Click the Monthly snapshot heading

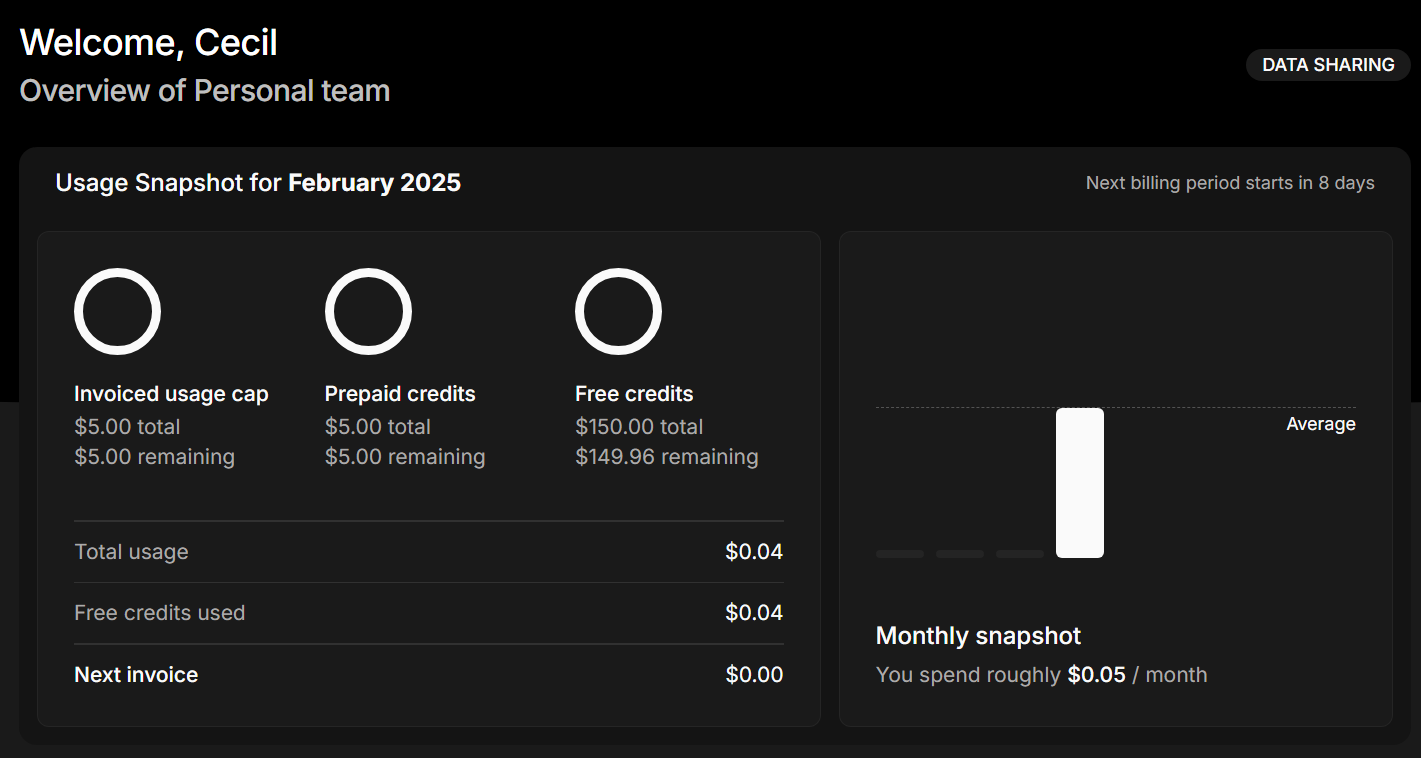(x=978, y=636)
